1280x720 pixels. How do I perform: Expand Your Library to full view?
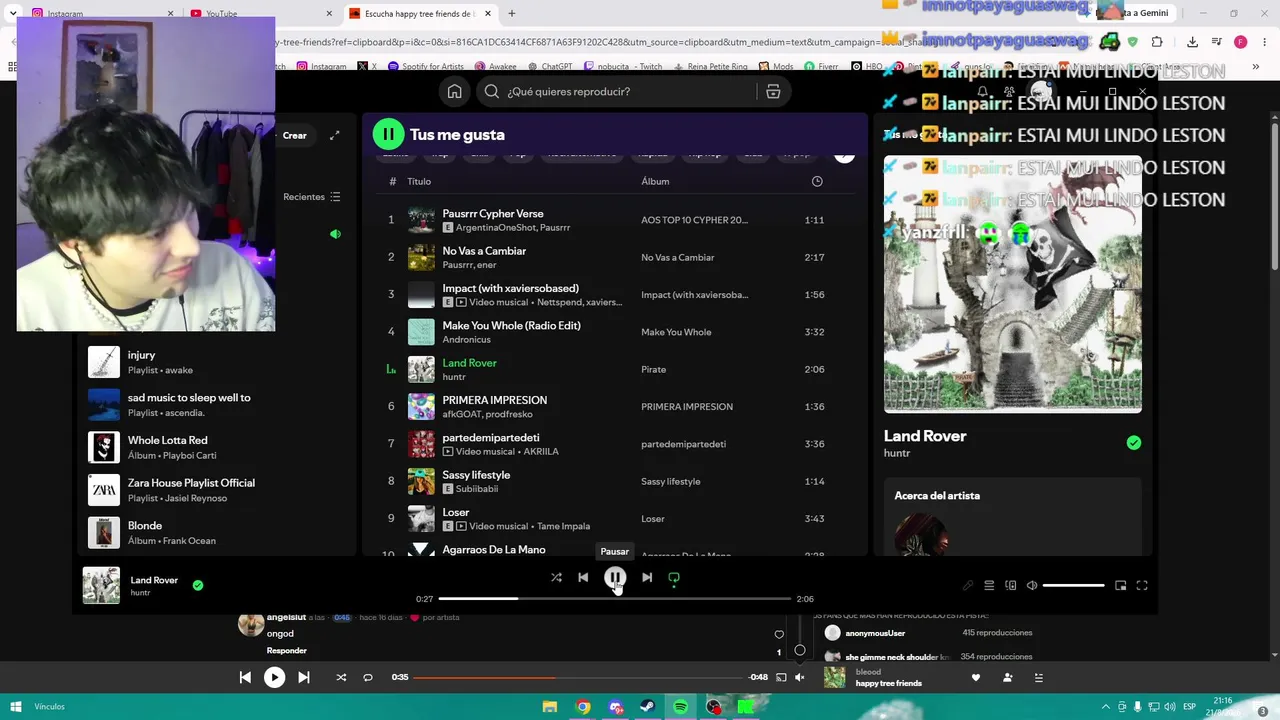pos(335,135)
